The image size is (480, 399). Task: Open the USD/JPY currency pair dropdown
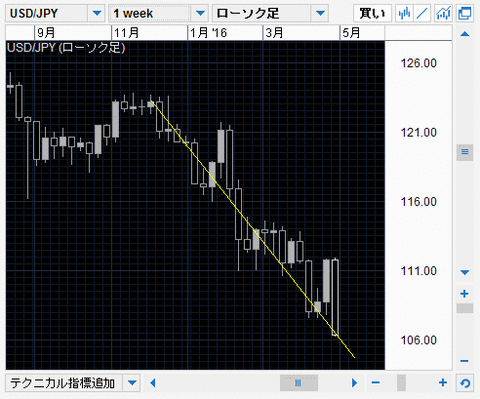click(x=97, y=13)
